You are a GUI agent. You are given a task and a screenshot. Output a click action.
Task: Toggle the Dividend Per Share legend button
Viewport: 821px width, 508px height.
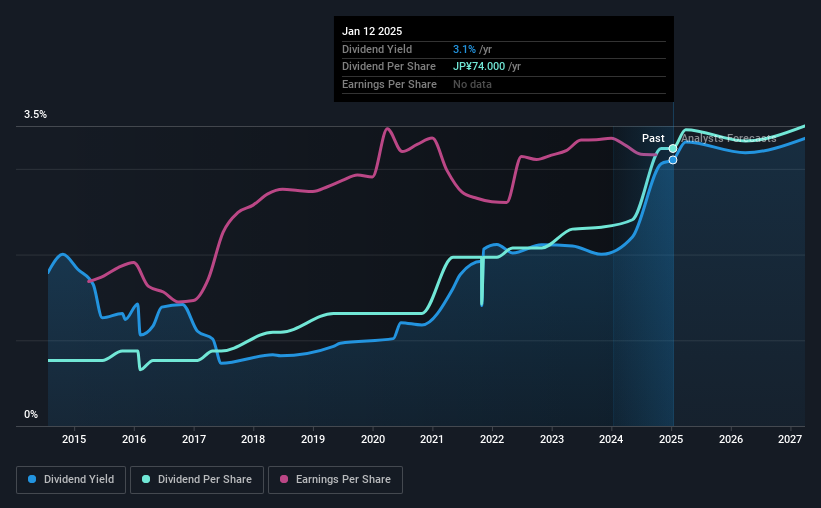pyautogui.click(x=197, y=480)
